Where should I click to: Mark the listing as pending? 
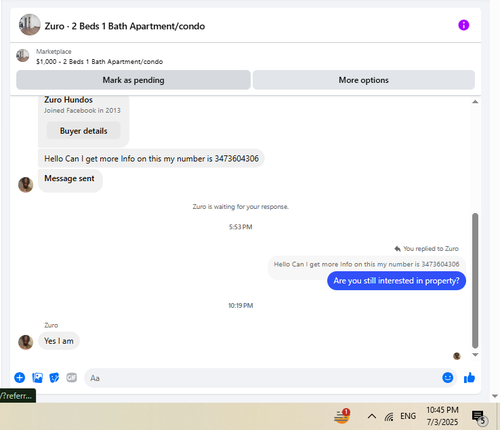tap(133, 80)
